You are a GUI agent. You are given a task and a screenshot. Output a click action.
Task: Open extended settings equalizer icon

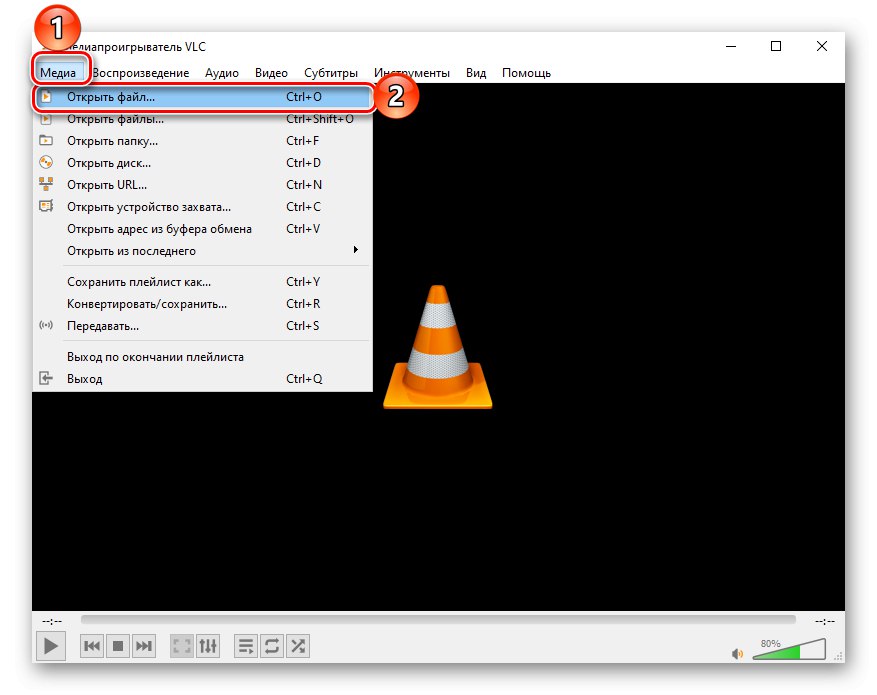click(208, 646)
